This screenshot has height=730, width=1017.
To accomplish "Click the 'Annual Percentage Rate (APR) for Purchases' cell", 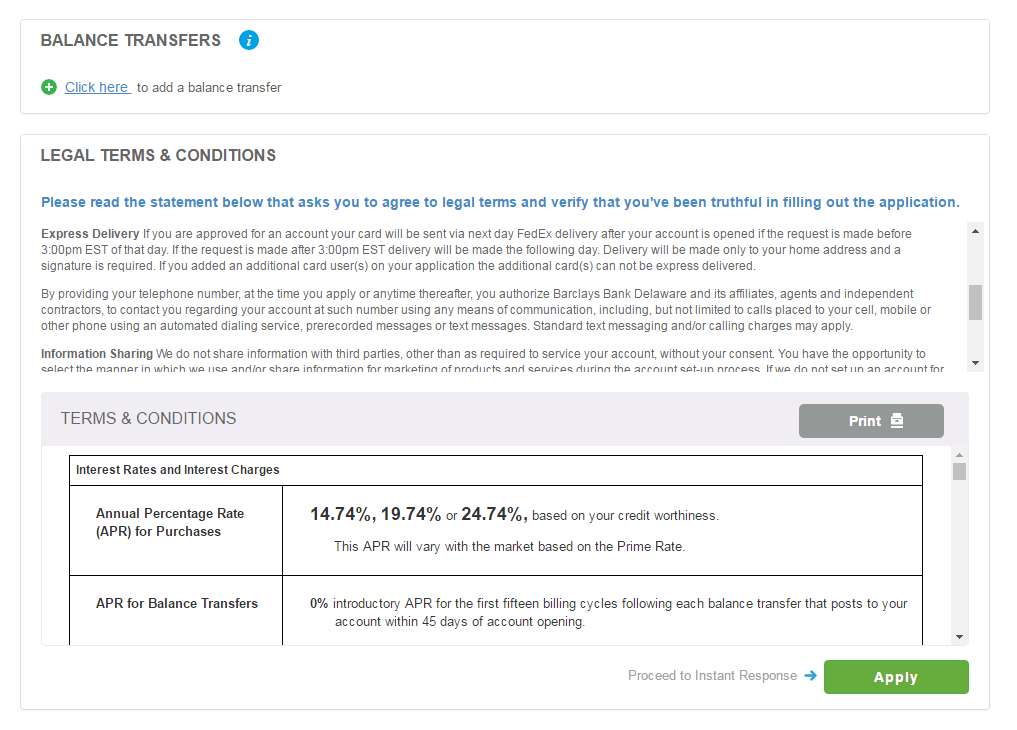I will click(170, 522).
